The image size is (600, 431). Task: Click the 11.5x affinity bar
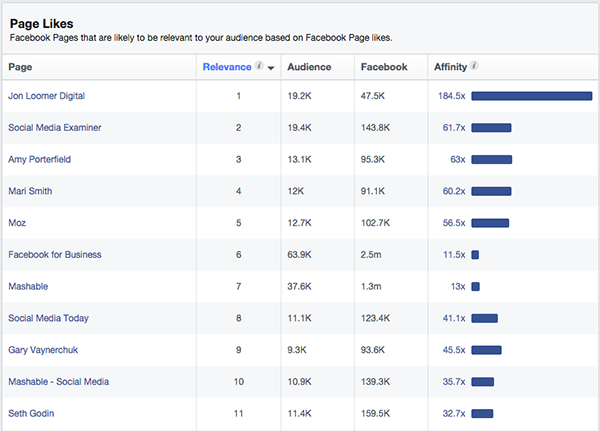point(475,255)
